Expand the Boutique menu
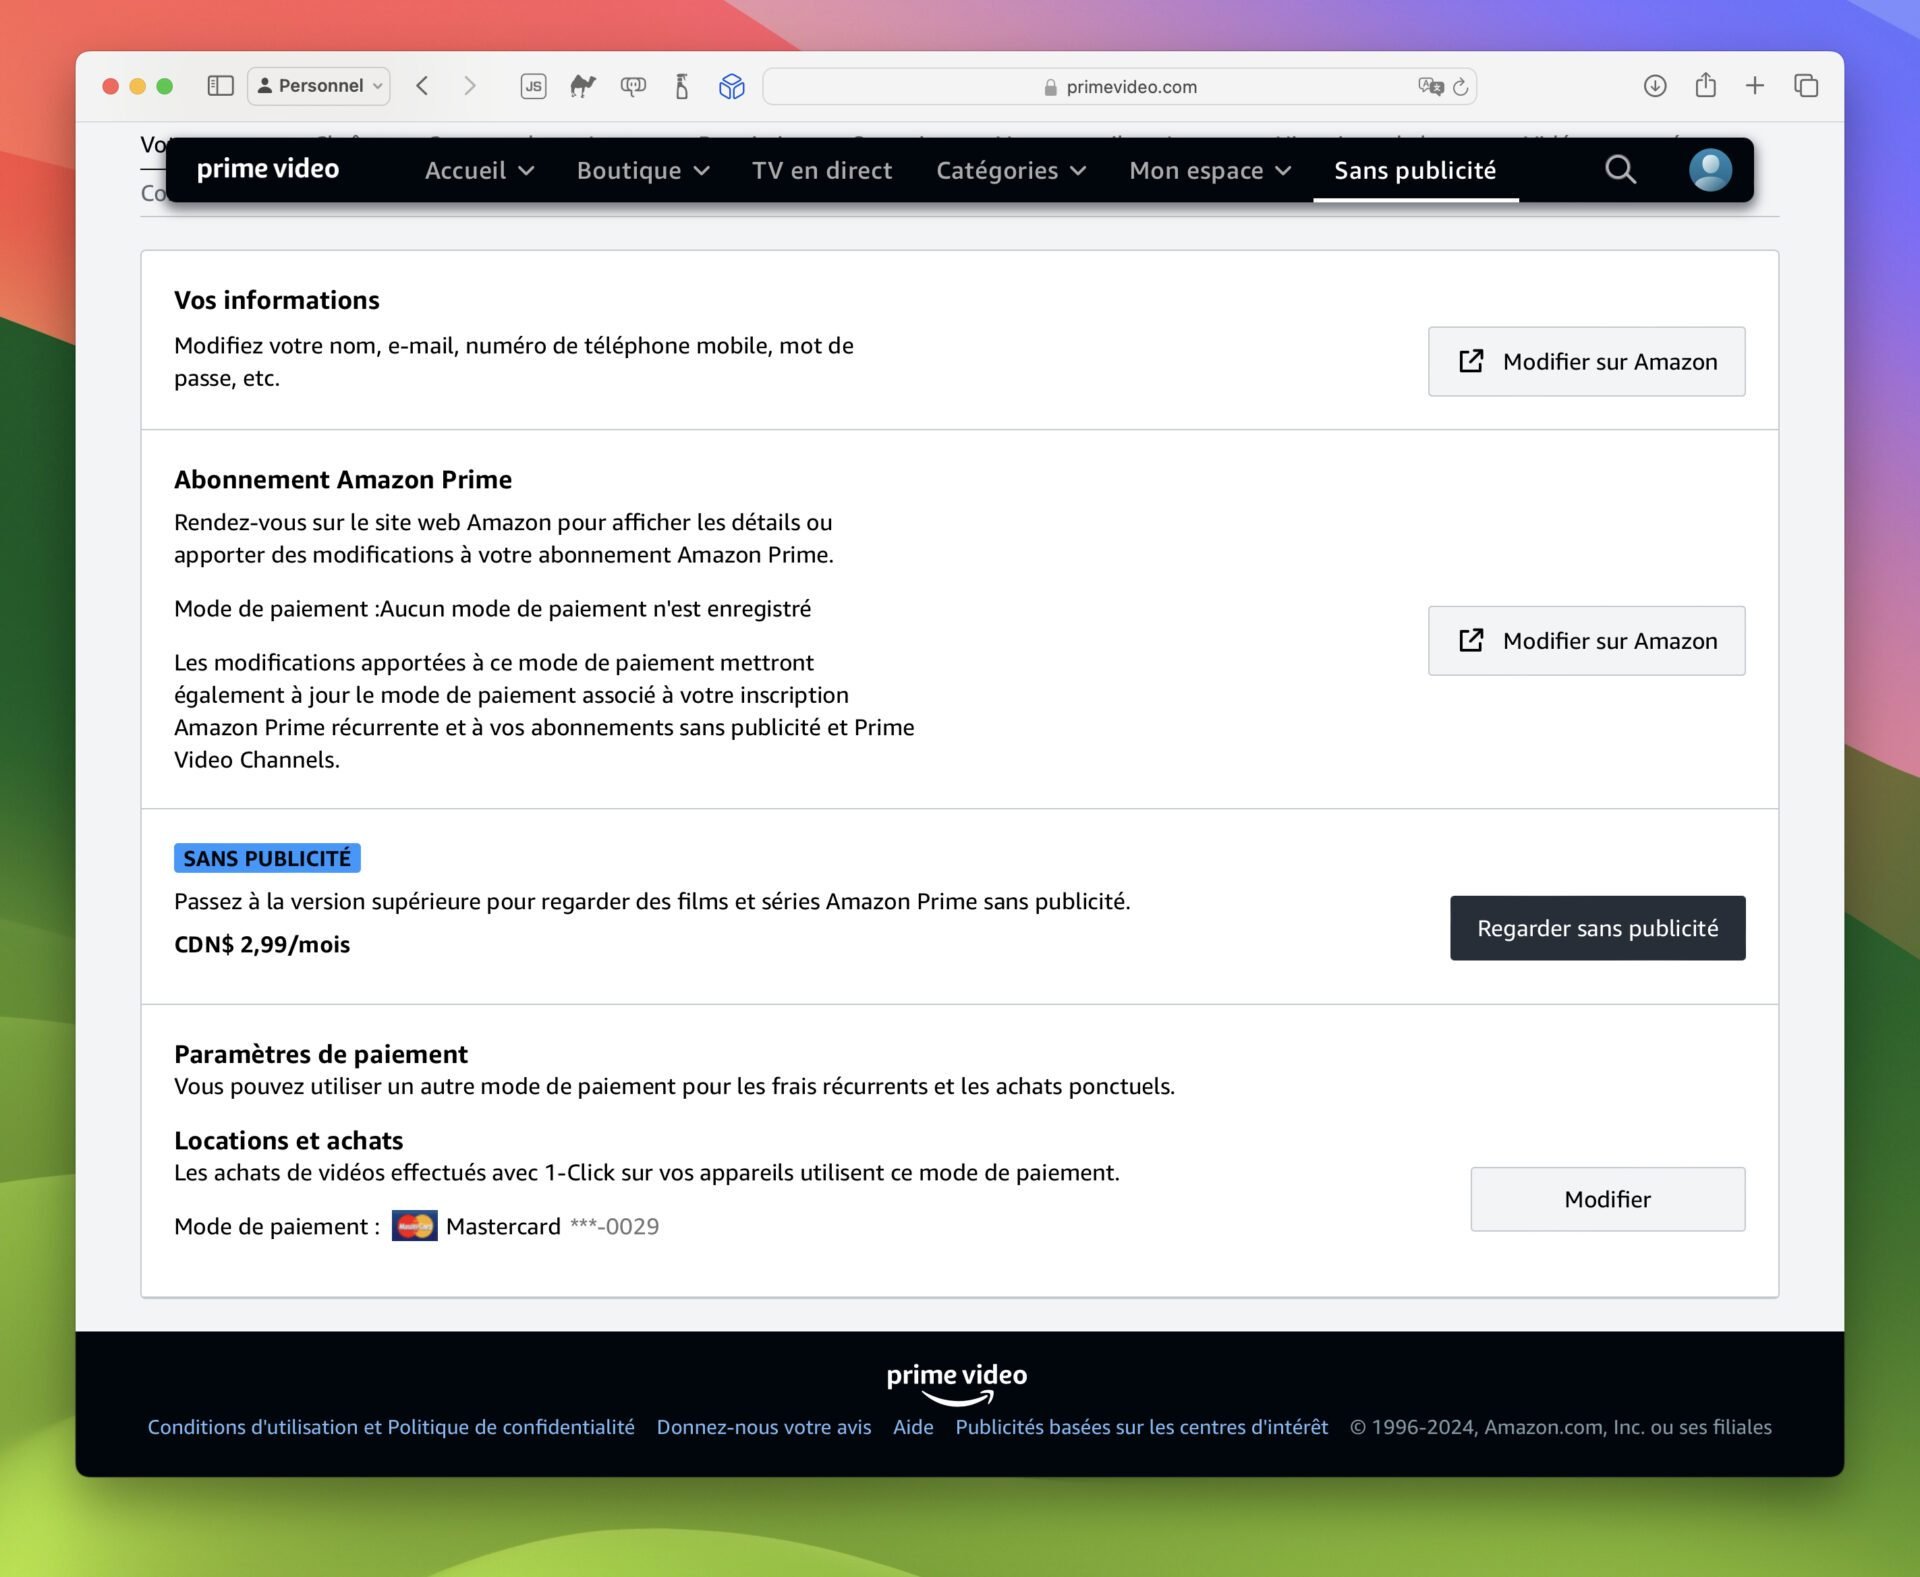The width and height of the screenshot is (1920, 1577). point(643,171)
